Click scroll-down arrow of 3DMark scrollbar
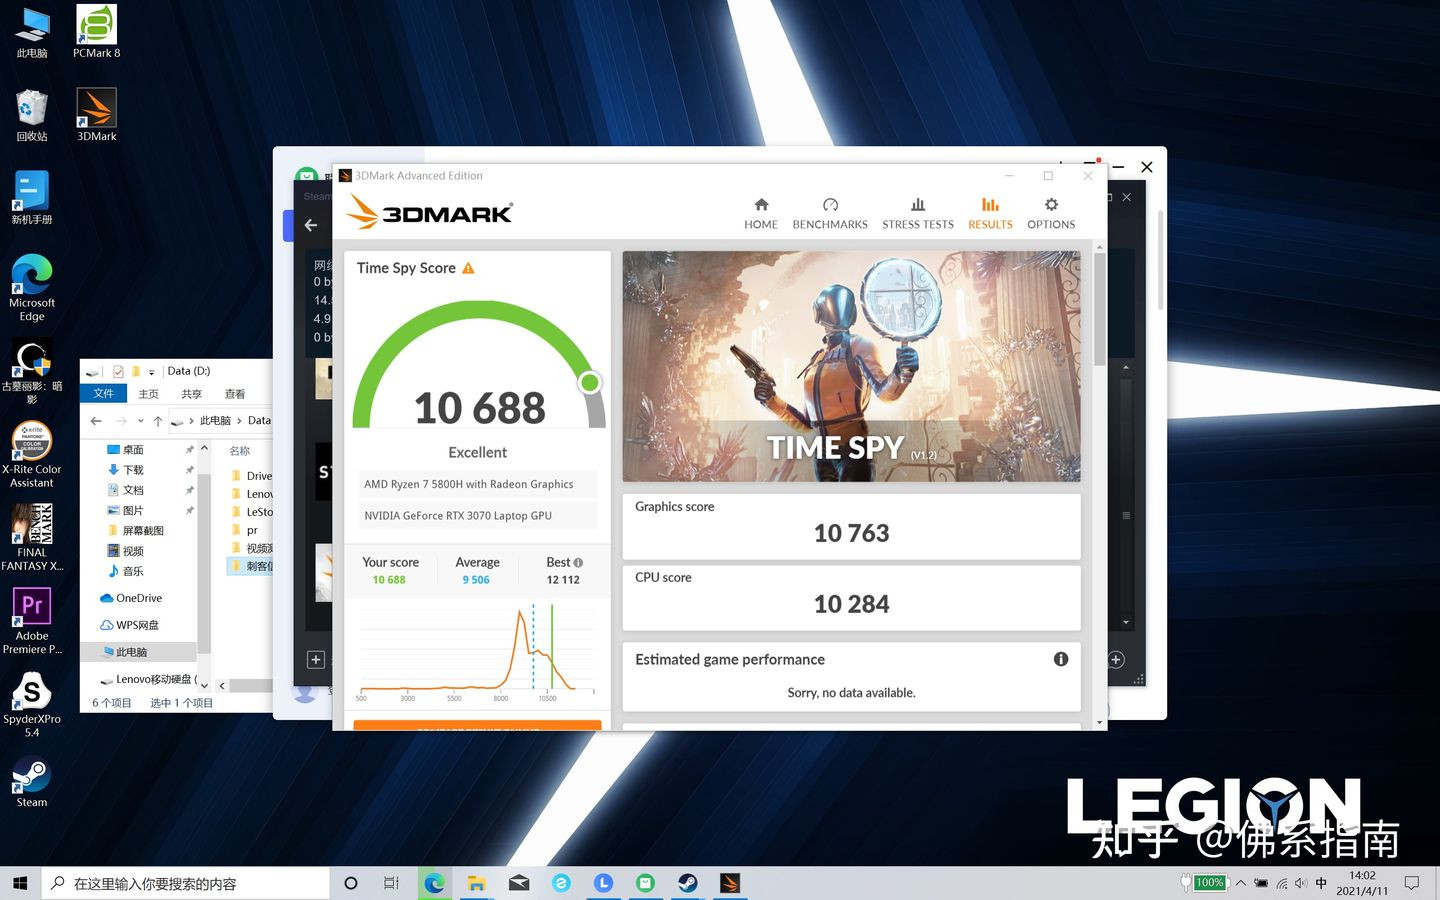The width and height of the screenshot is (1440, 900). tap(1100, 722)
